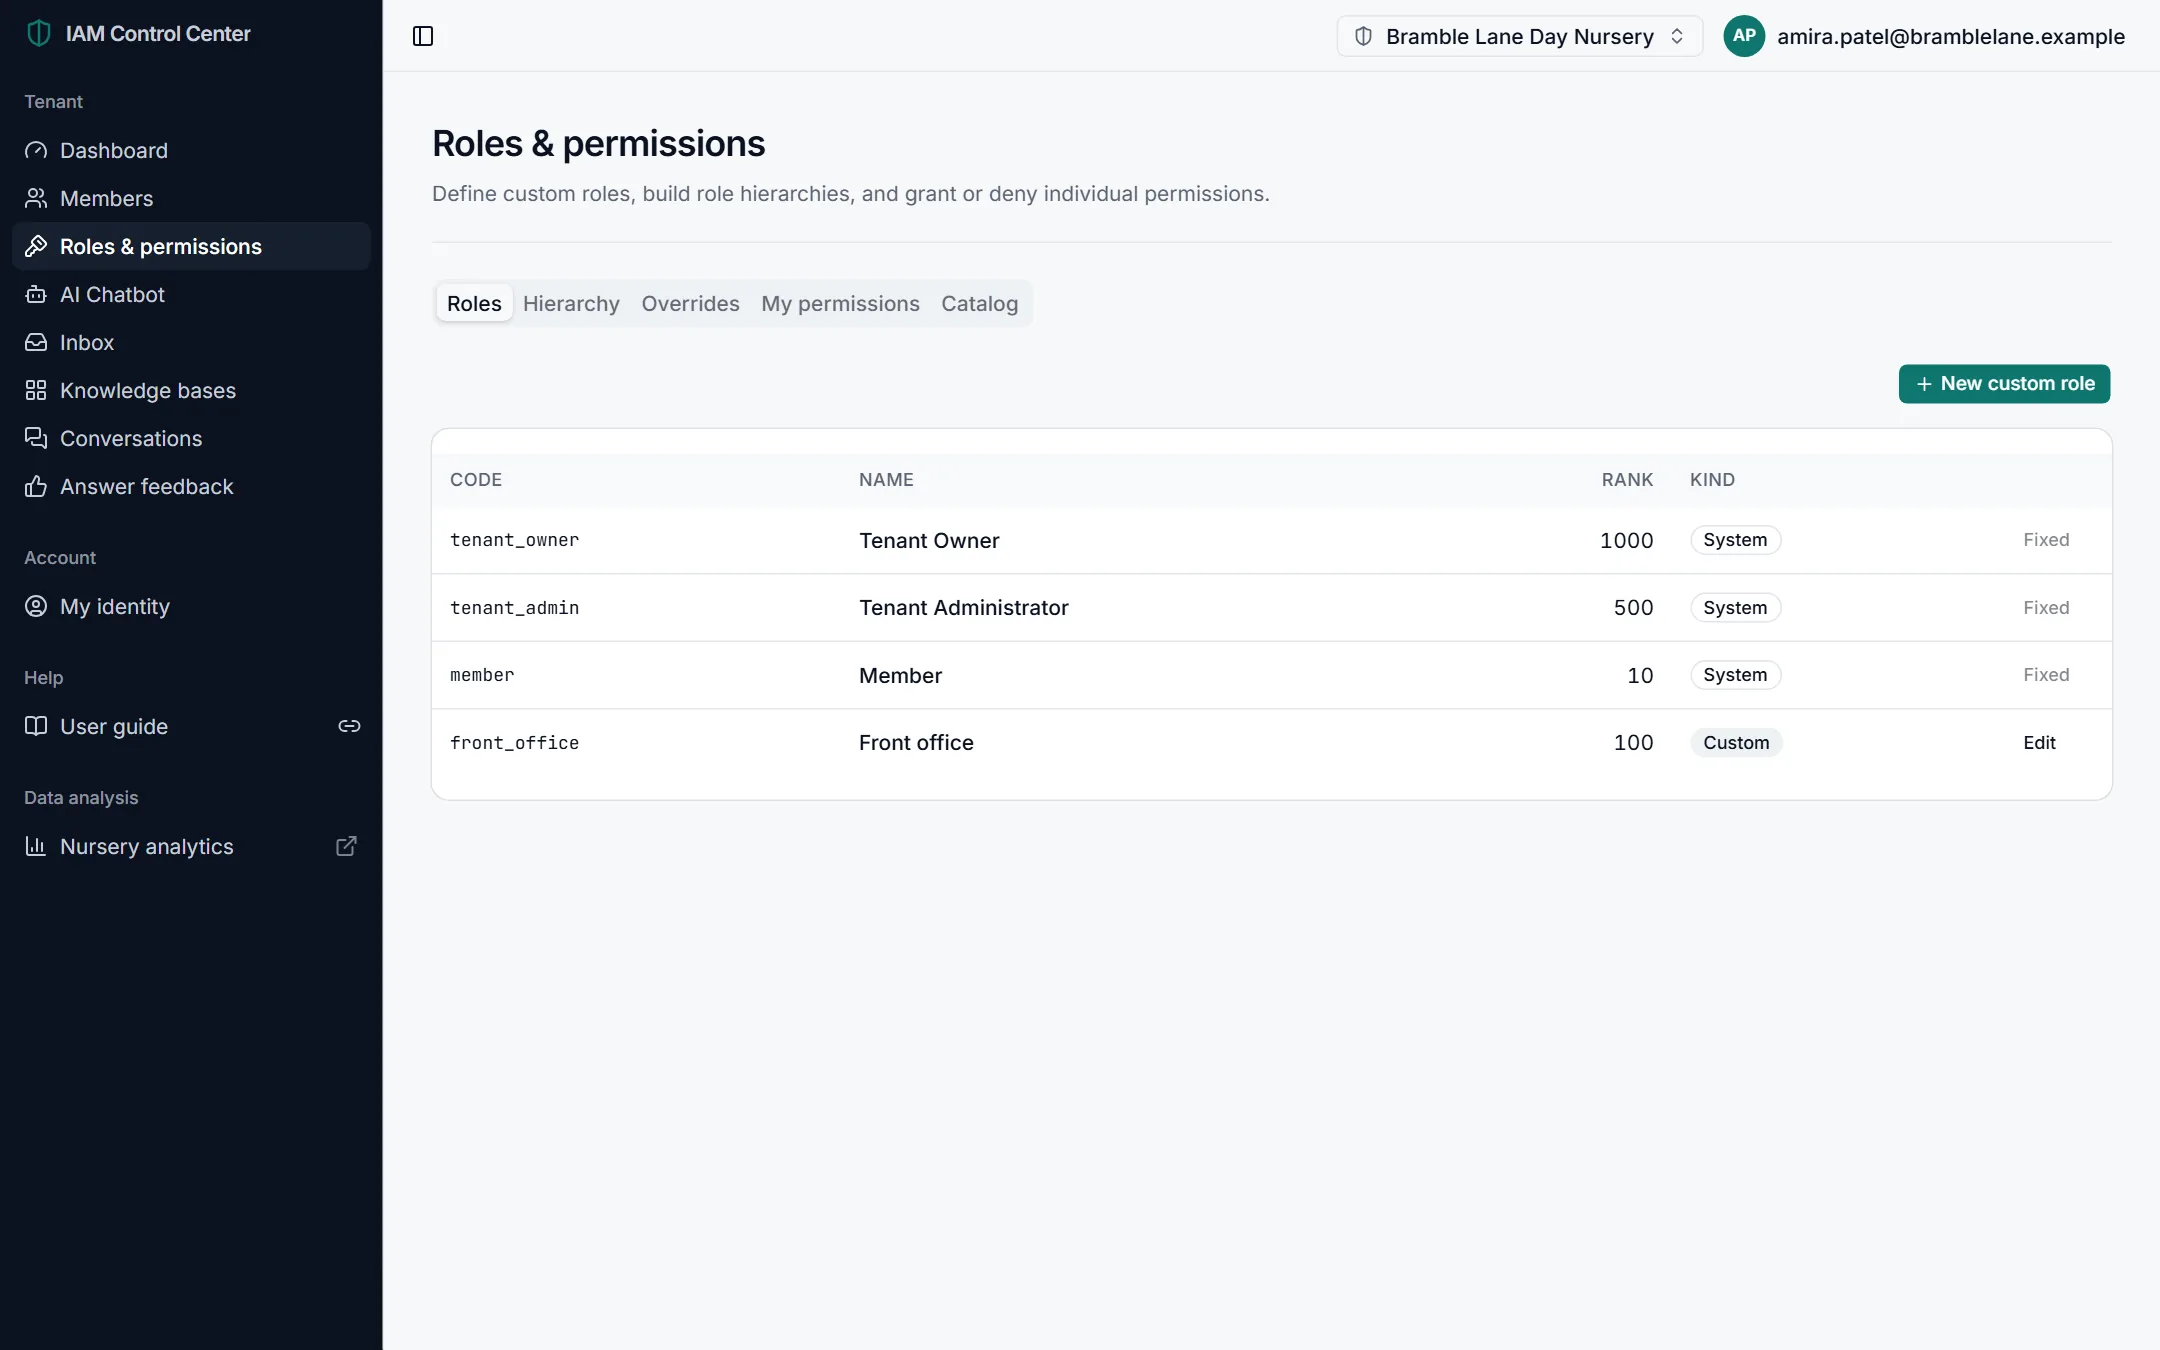
Task: Click rank value 10 in Member row
Action: (x=1640, y=675)
